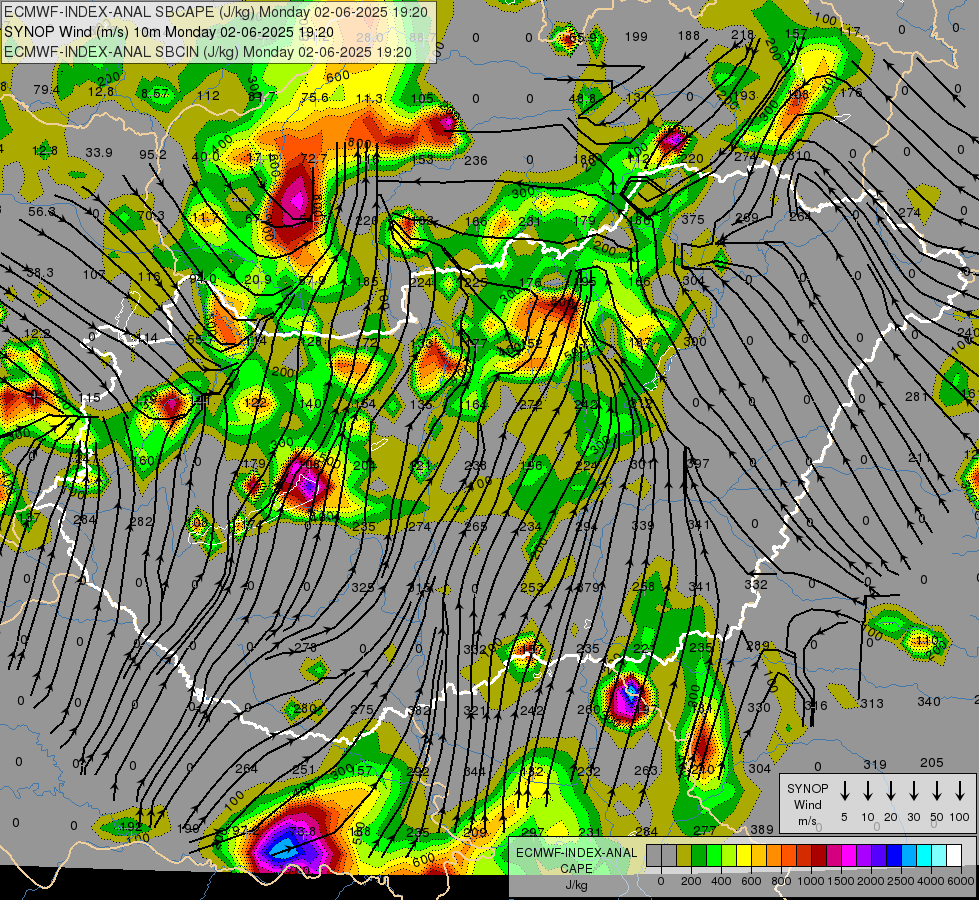This screenshot has width=979, height=900.
Task: Click the 75.6 value on the map
Action: [315, 97]
